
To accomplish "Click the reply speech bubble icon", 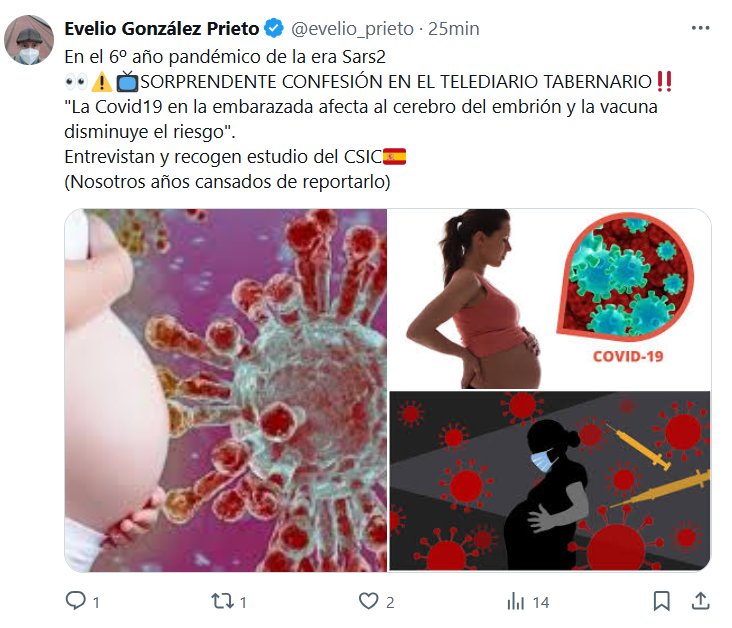I will (x=76, y=600).
